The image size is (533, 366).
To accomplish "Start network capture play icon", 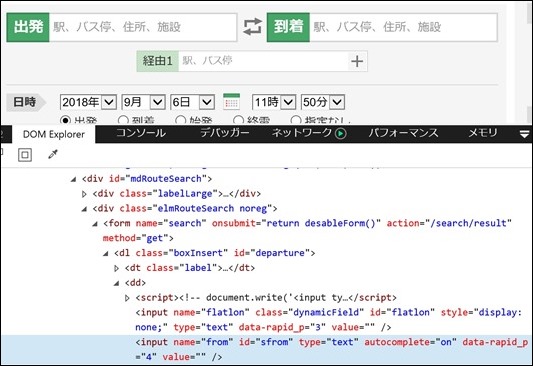I will coord(341,134).
